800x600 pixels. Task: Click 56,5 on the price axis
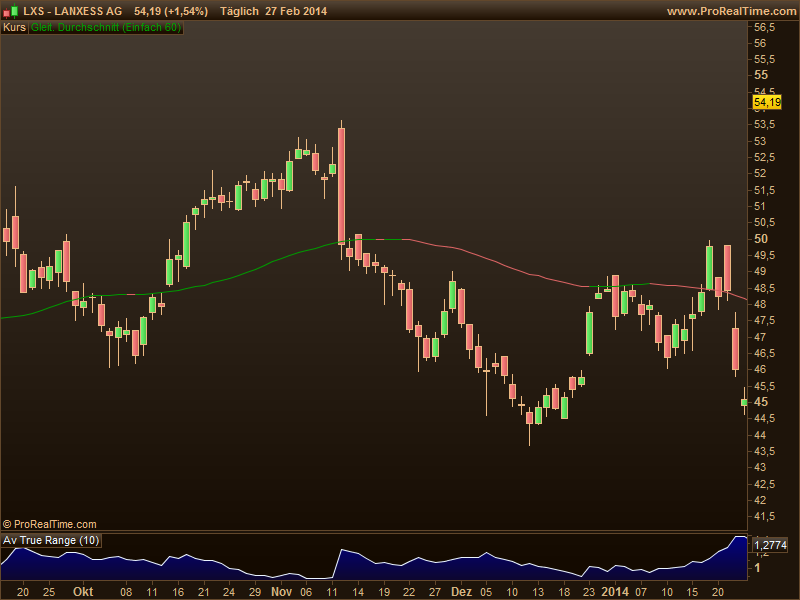764,27
